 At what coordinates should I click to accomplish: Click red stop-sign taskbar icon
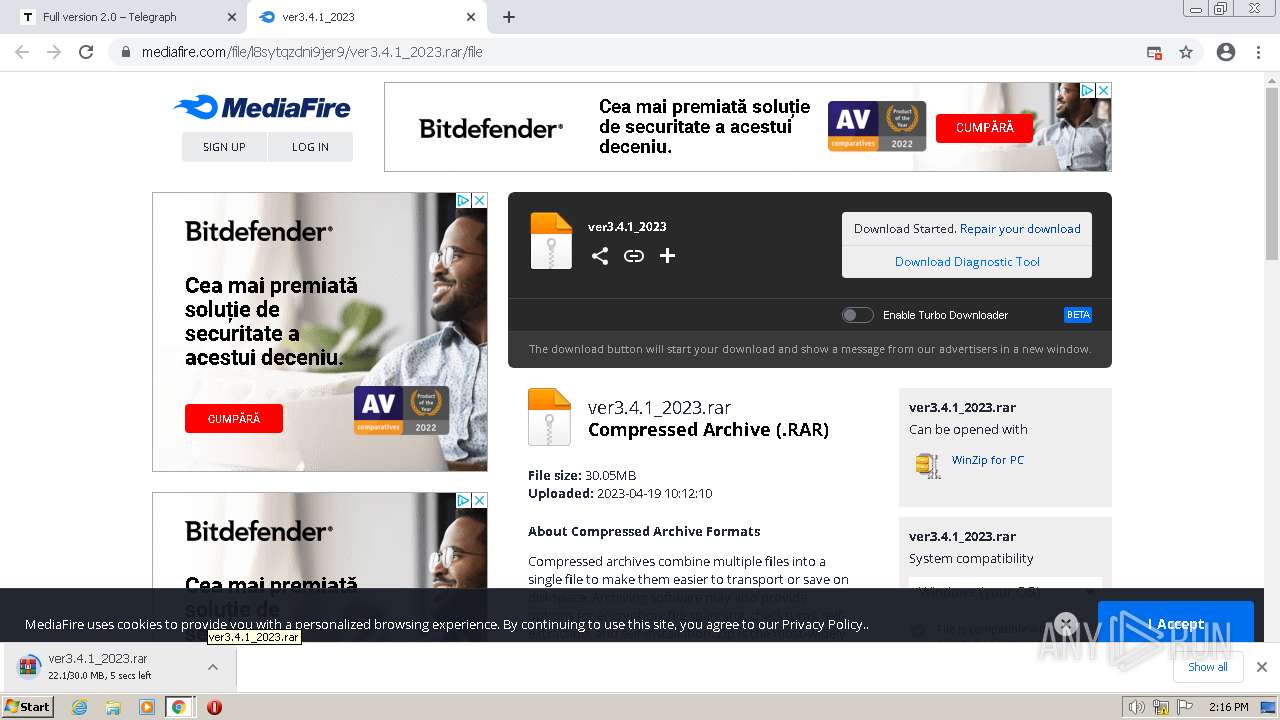pos(214,707)
